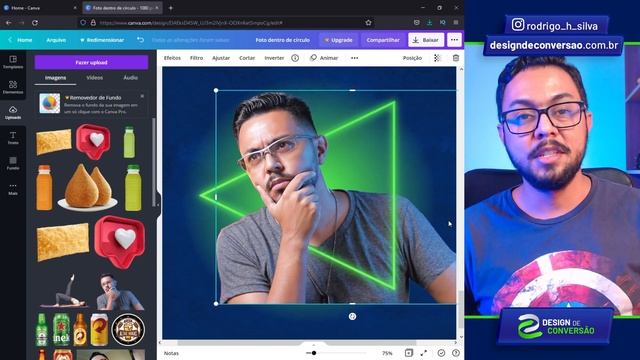Select the Imagens tab
This screenshot has height=360, width=640.
click(56, 78)
